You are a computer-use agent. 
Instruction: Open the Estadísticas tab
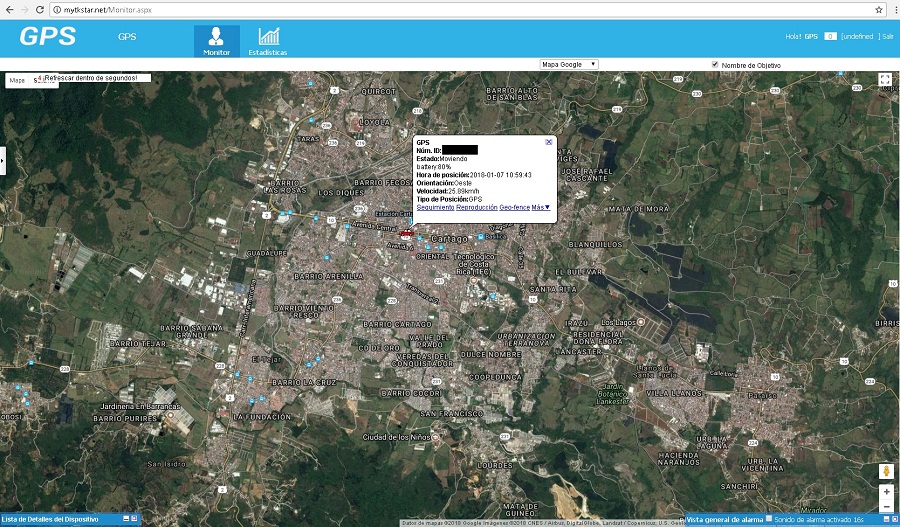(x=268, y=41)
